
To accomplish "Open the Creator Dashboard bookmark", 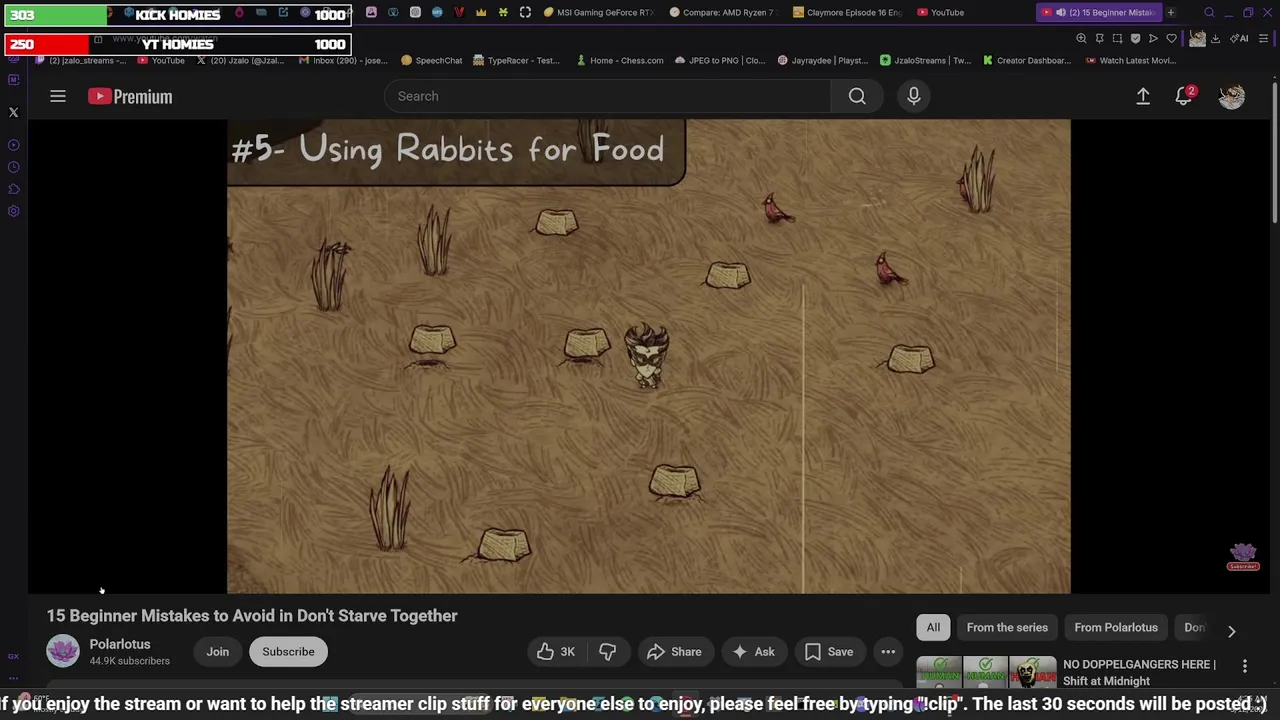I will (x=1027, y=60).
